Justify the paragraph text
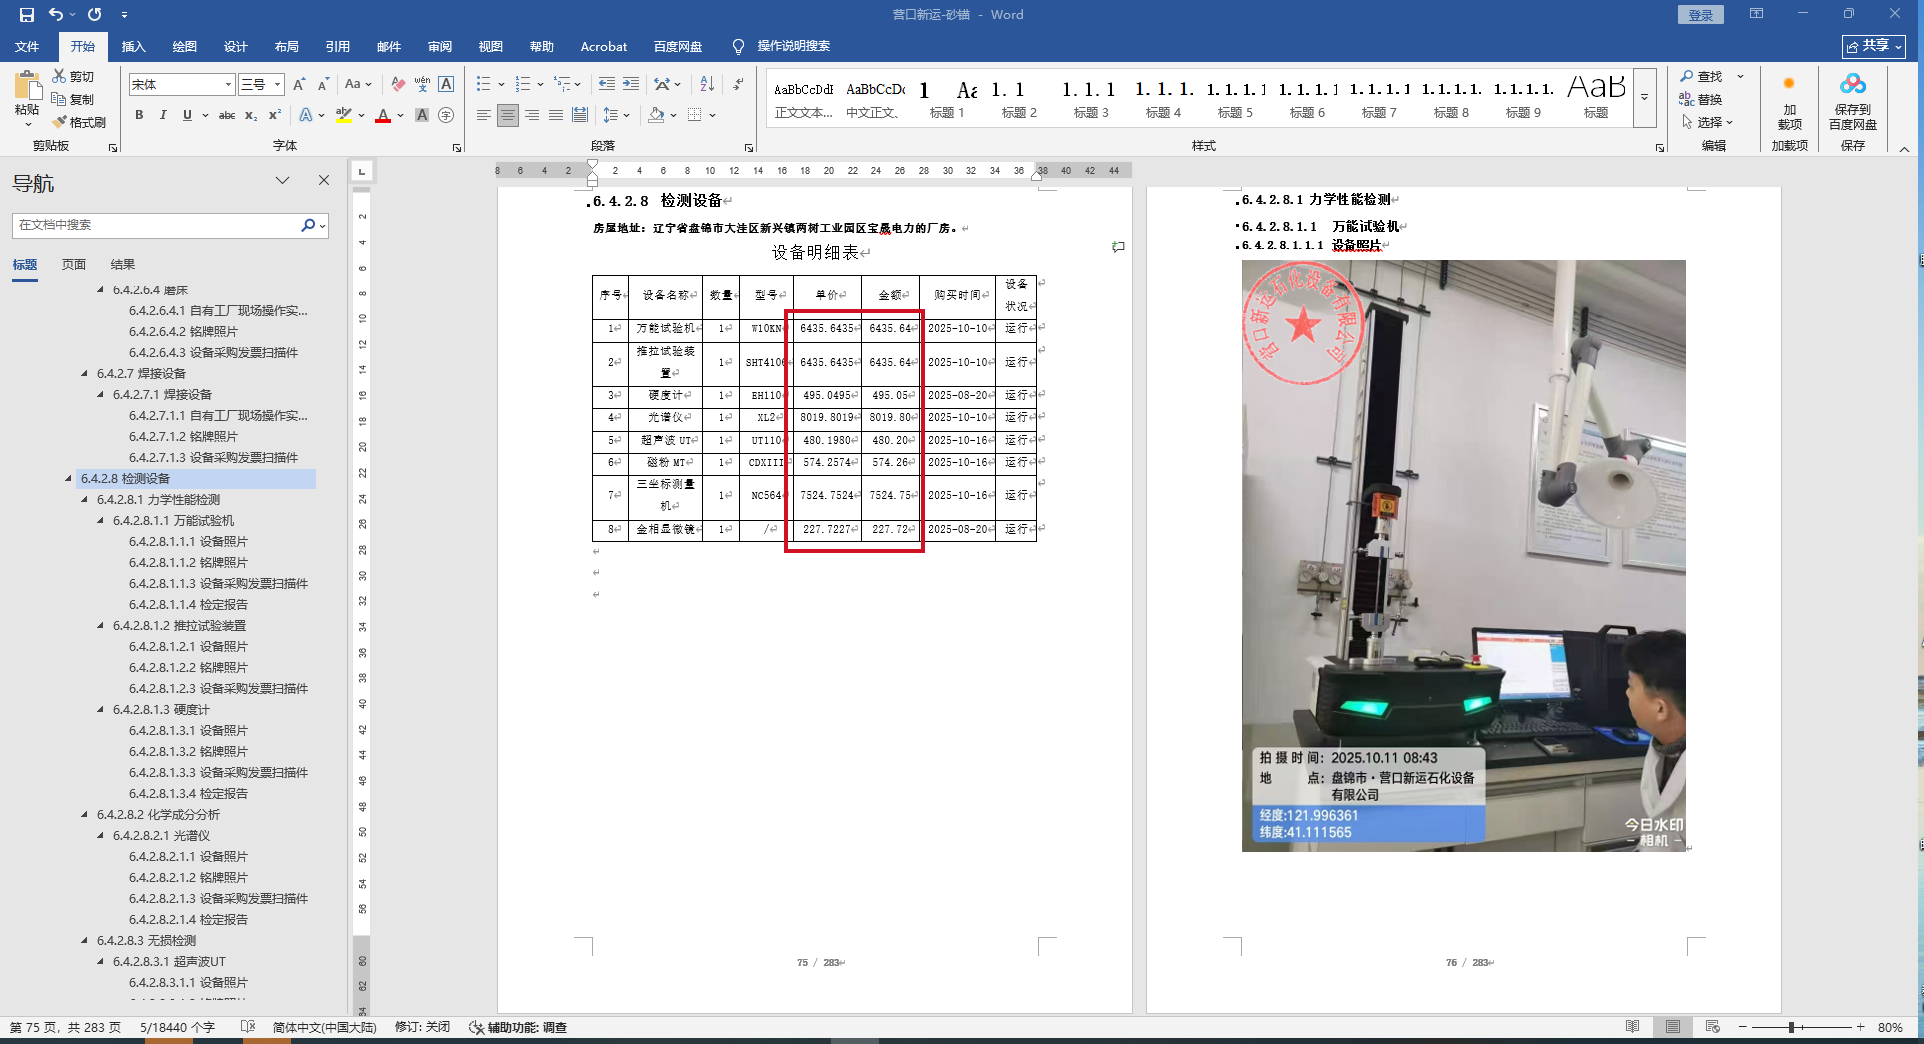Image resolution: width=1924 pixels, height=1044 pixels. [555, 115]
